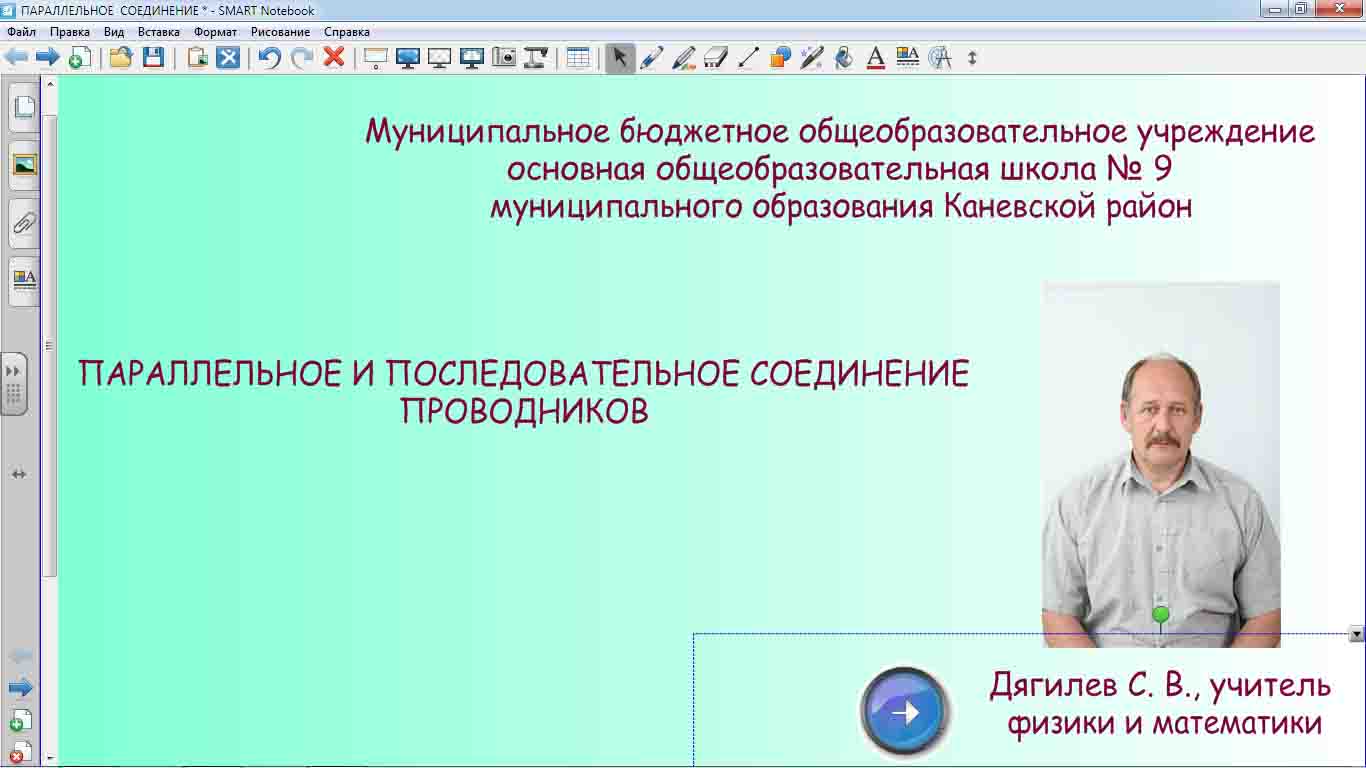Delete selection with the red X icon
Viewport: 1366px width, 768px height.
(x=334, y=57)
